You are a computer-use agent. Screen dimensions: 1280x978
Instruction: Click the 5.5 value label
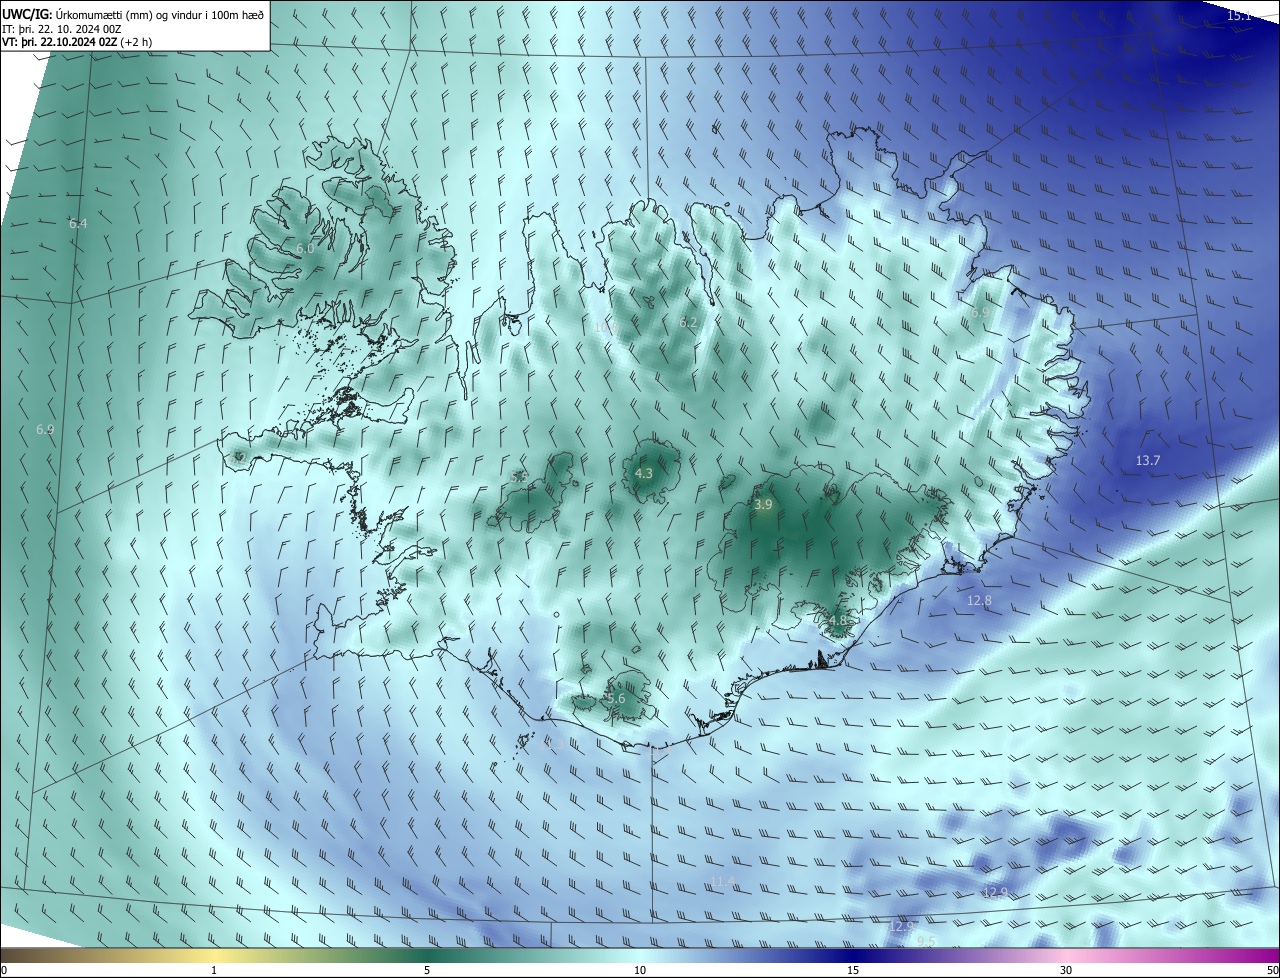click(519, 478)
